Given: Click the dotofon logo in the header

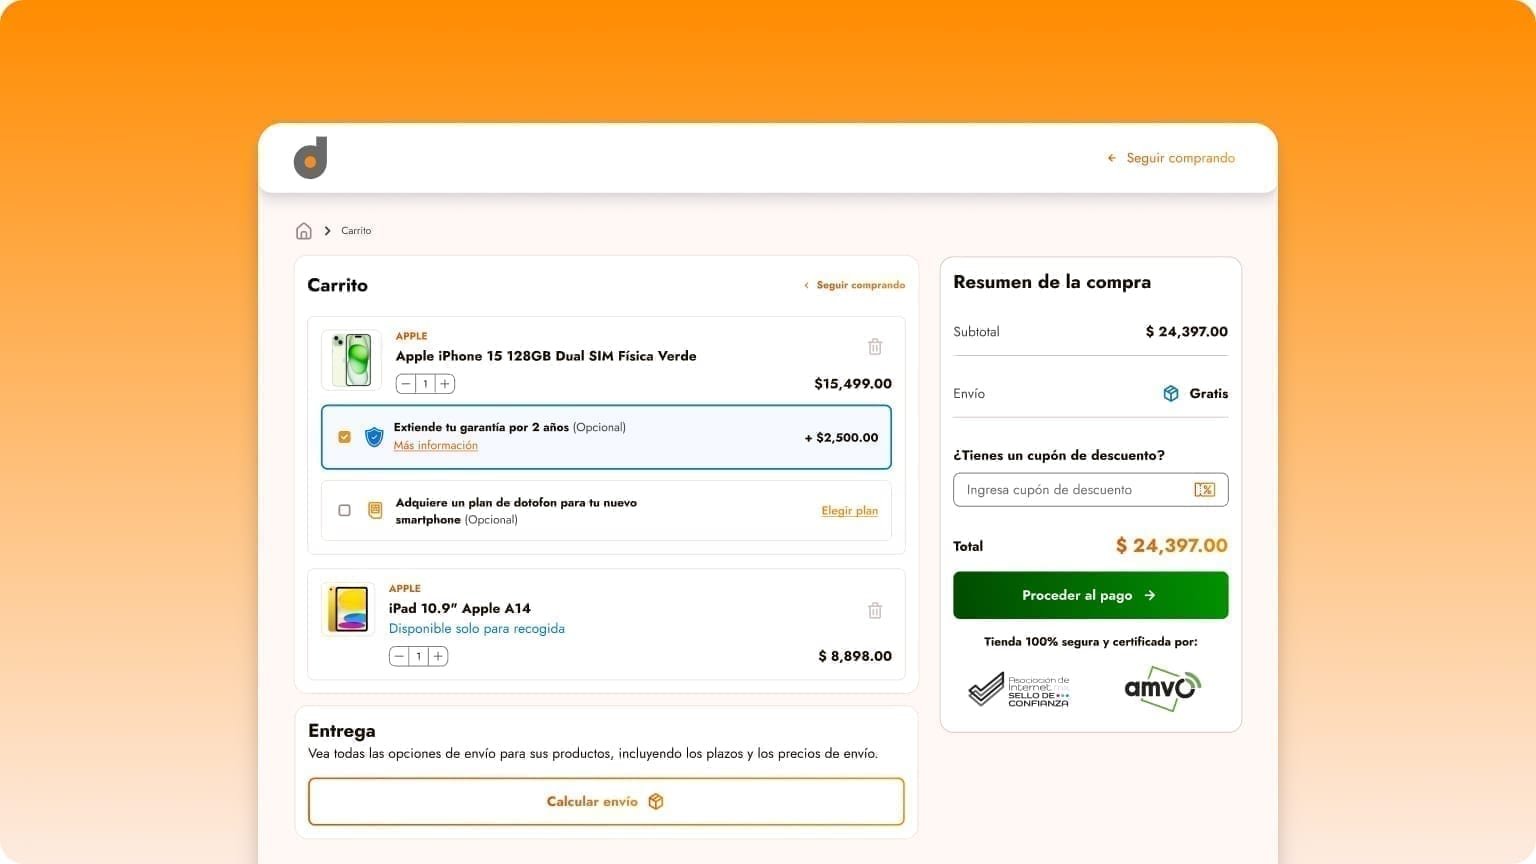Looking at the screenshot, I should 310,158.
